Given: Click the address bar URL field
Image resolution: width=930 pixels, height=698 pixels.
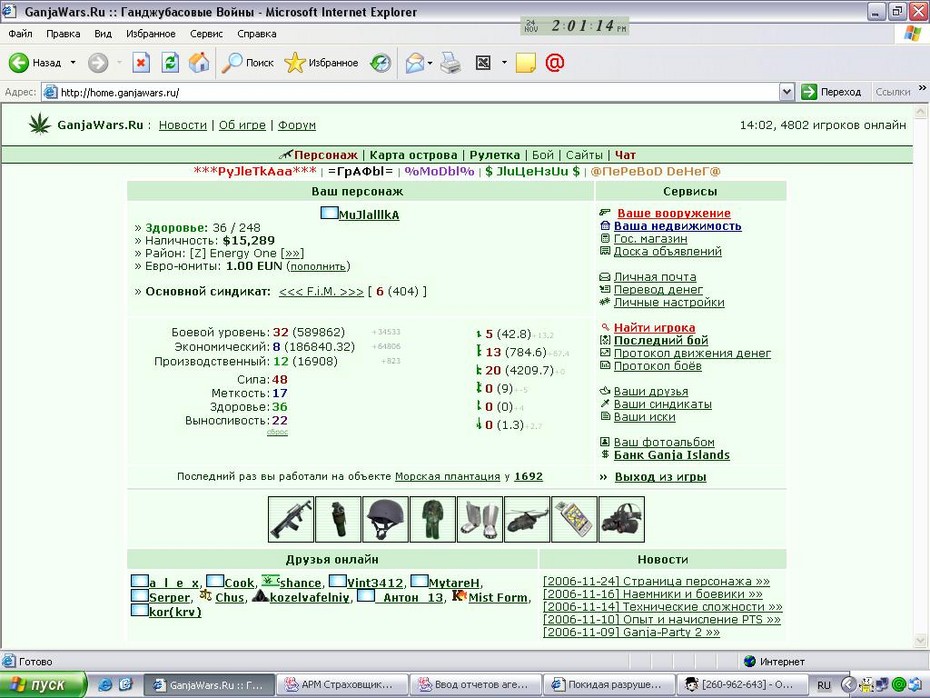Looking at the screenshot, I should [410, 93].
